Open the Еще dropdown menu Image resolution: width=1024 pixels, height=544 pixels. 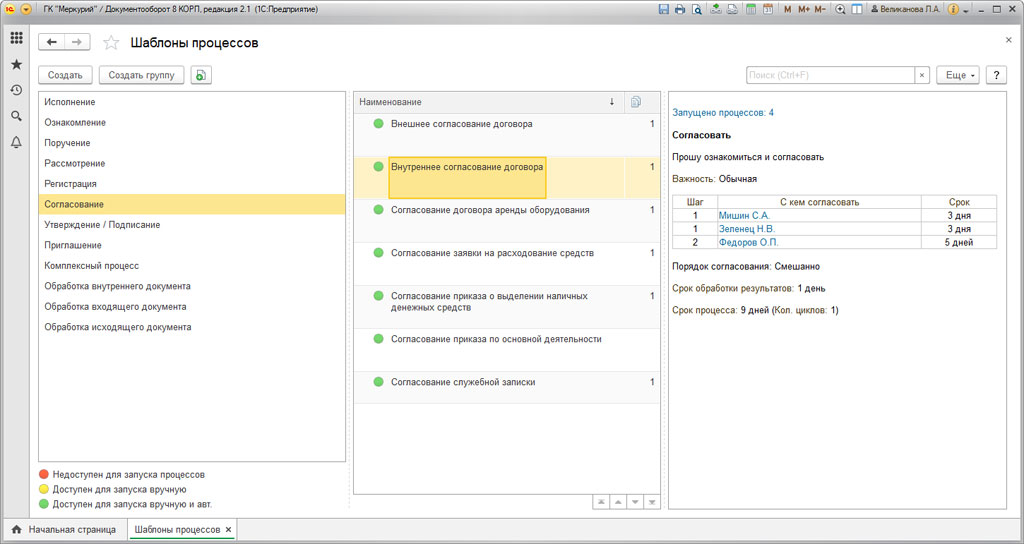click(x=957, y=75)
